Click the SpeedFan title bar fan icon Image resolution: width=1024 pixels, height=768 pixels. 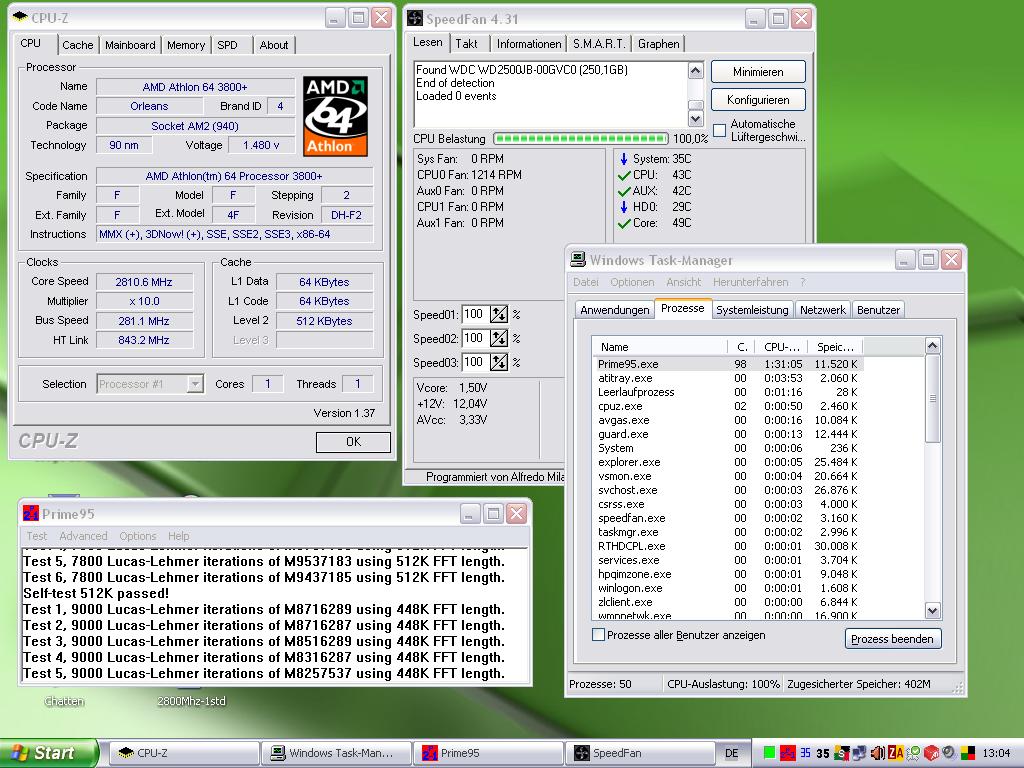tap(415, 18)
